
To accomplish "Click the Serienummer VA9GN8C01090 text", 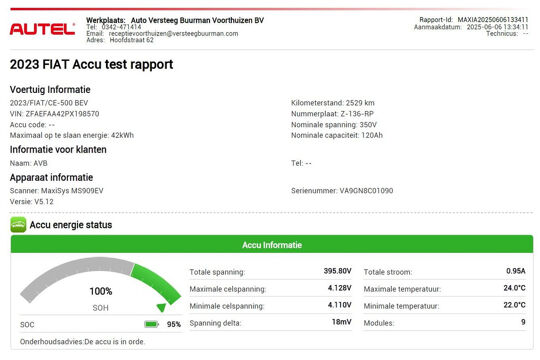I will coord(342,191).
